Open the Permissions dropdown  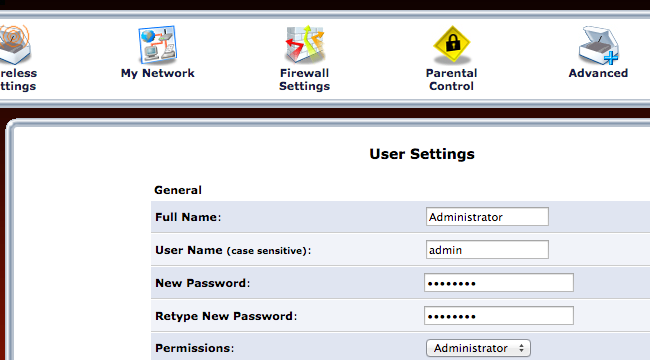click(478, 348)
